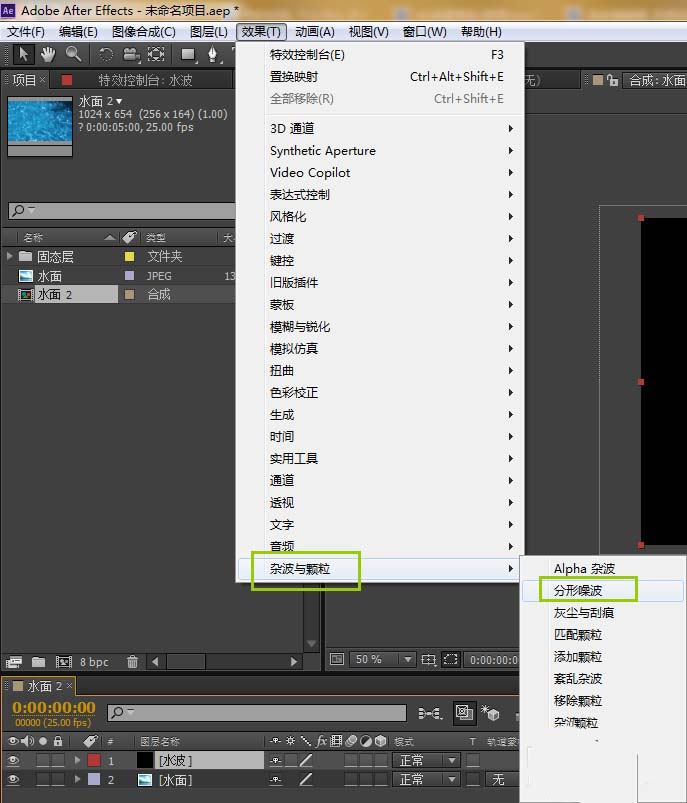Expand the 固态层 folder in project panel

tap(9, 256)
